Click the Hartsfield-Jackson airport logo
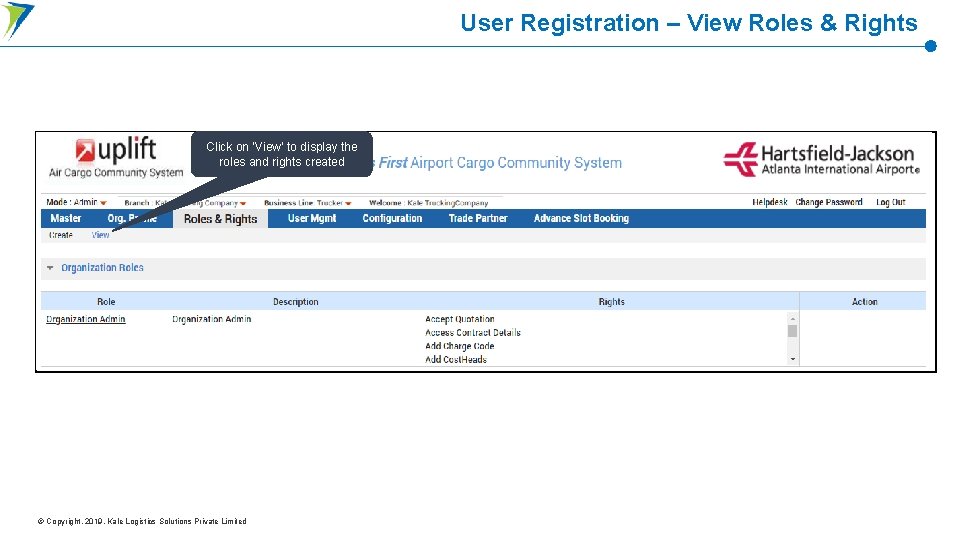The image size is (960, 540). (x=821, y=159)
